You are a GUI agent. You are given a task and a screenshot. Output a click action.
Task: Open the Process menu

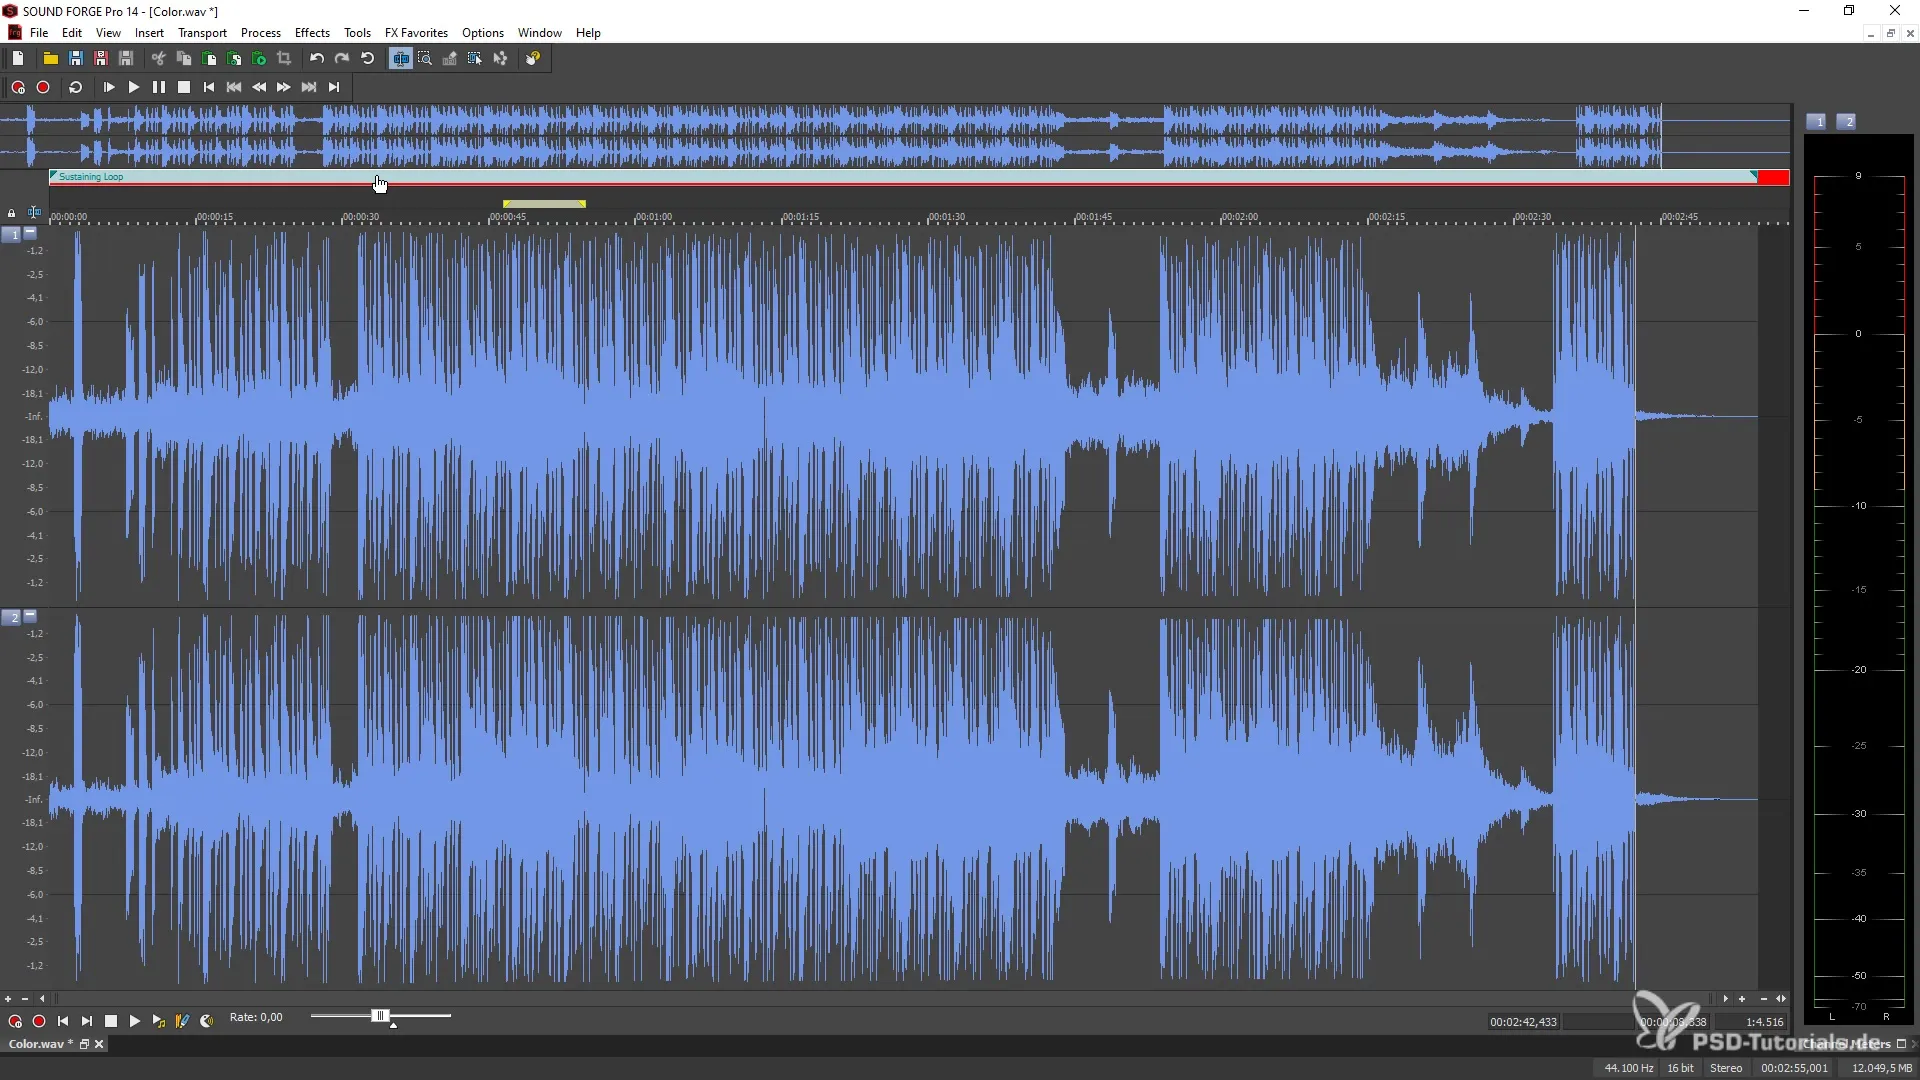tap(261, 32)
